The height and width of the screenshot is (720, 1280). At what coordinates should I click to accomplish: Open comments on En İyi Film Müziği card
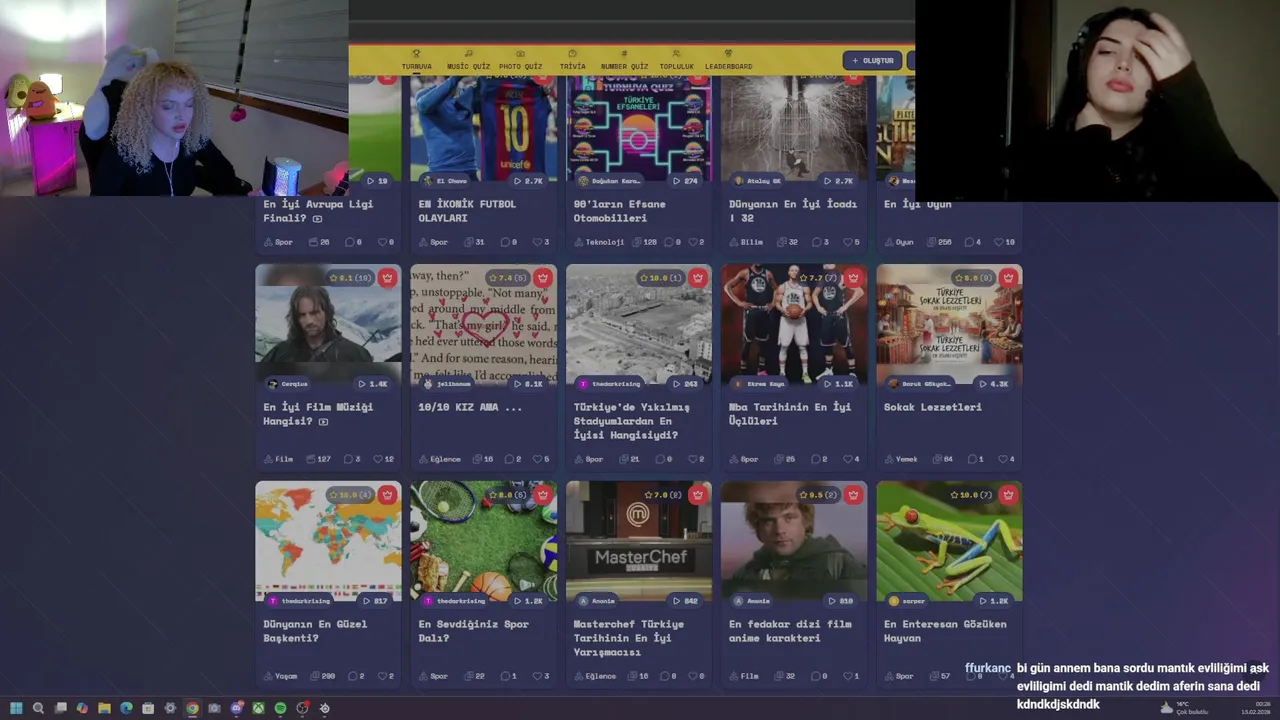[x=352, y=459]
